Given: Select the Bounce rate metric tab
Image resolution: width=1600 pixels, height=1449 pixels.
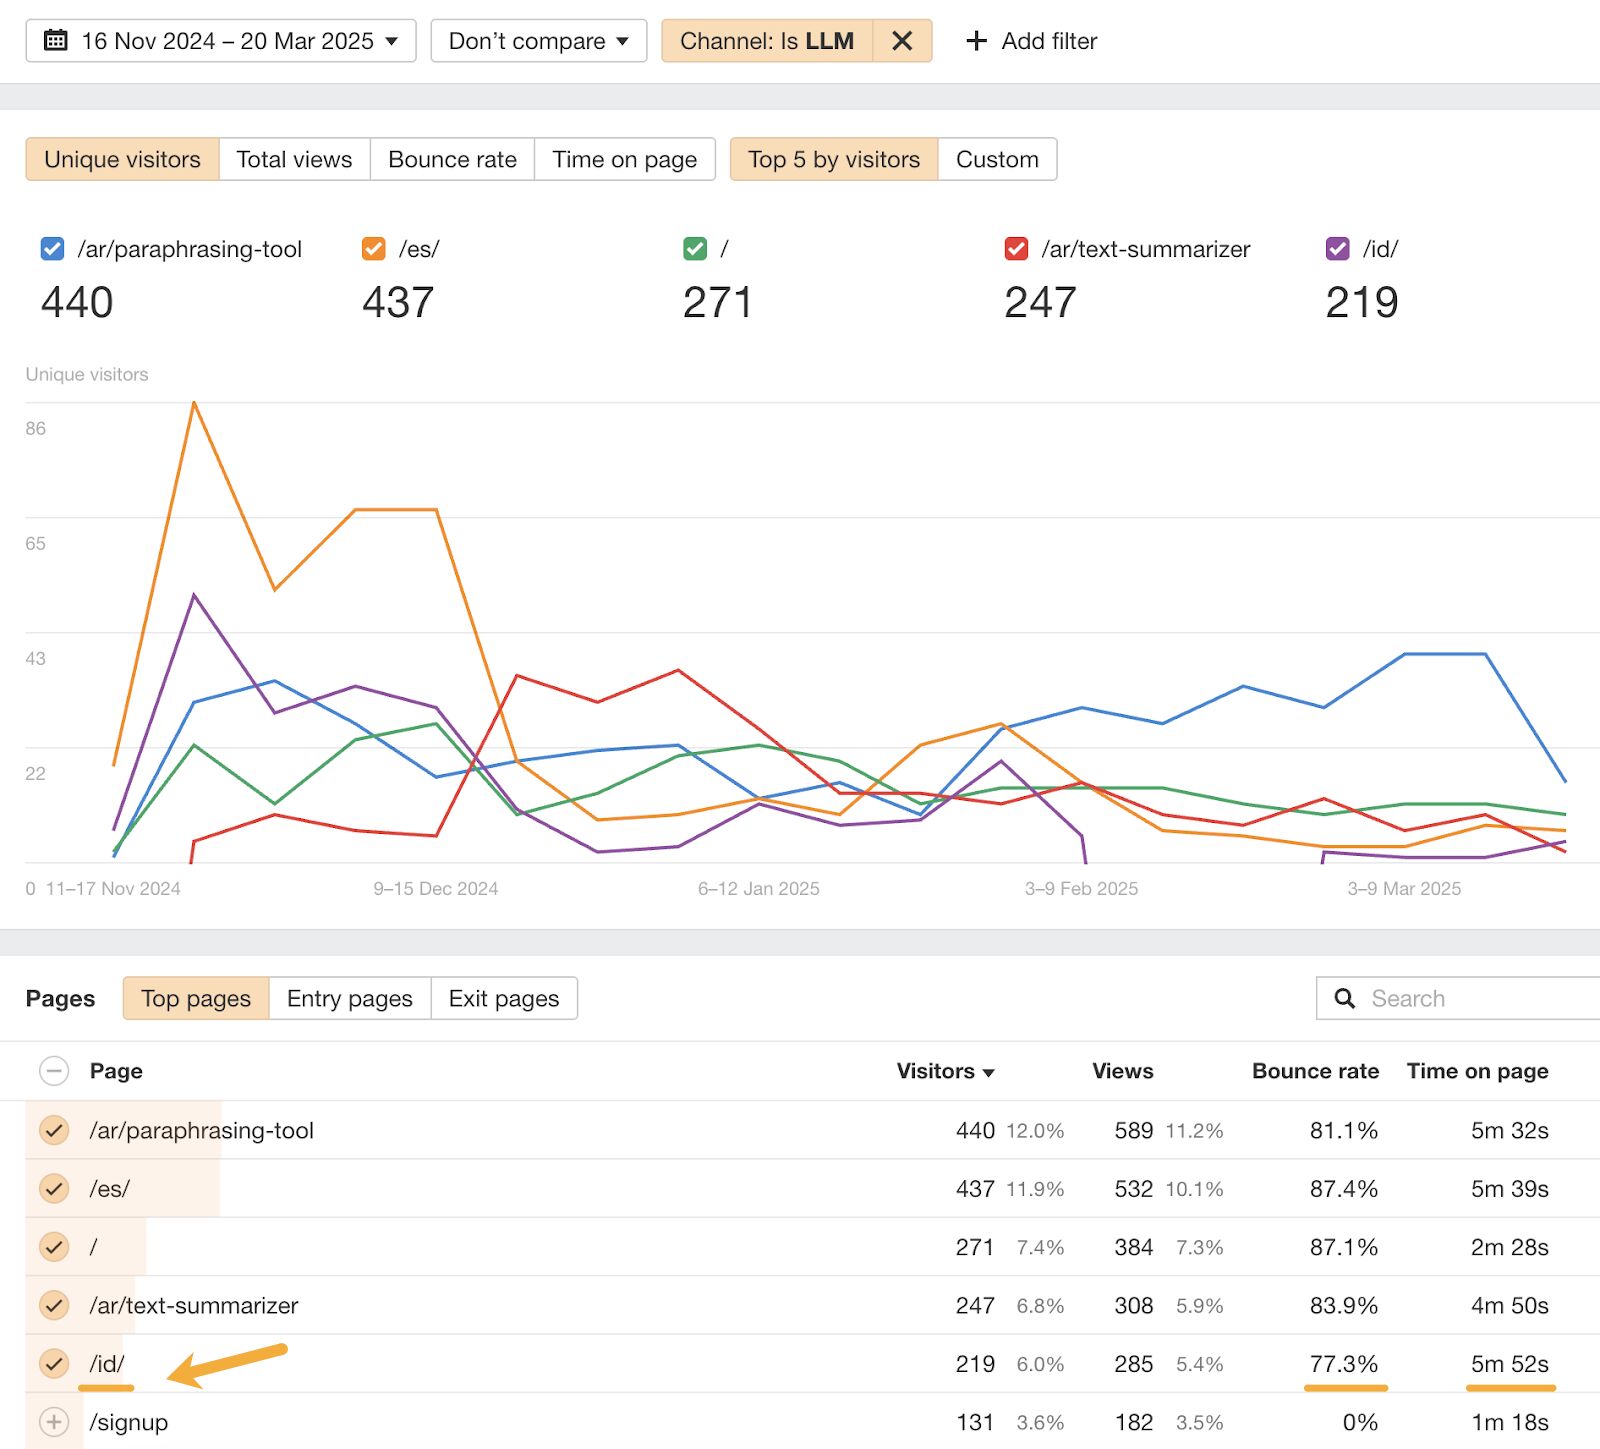Looking at the screenshot, I should (x=452, y=159).
